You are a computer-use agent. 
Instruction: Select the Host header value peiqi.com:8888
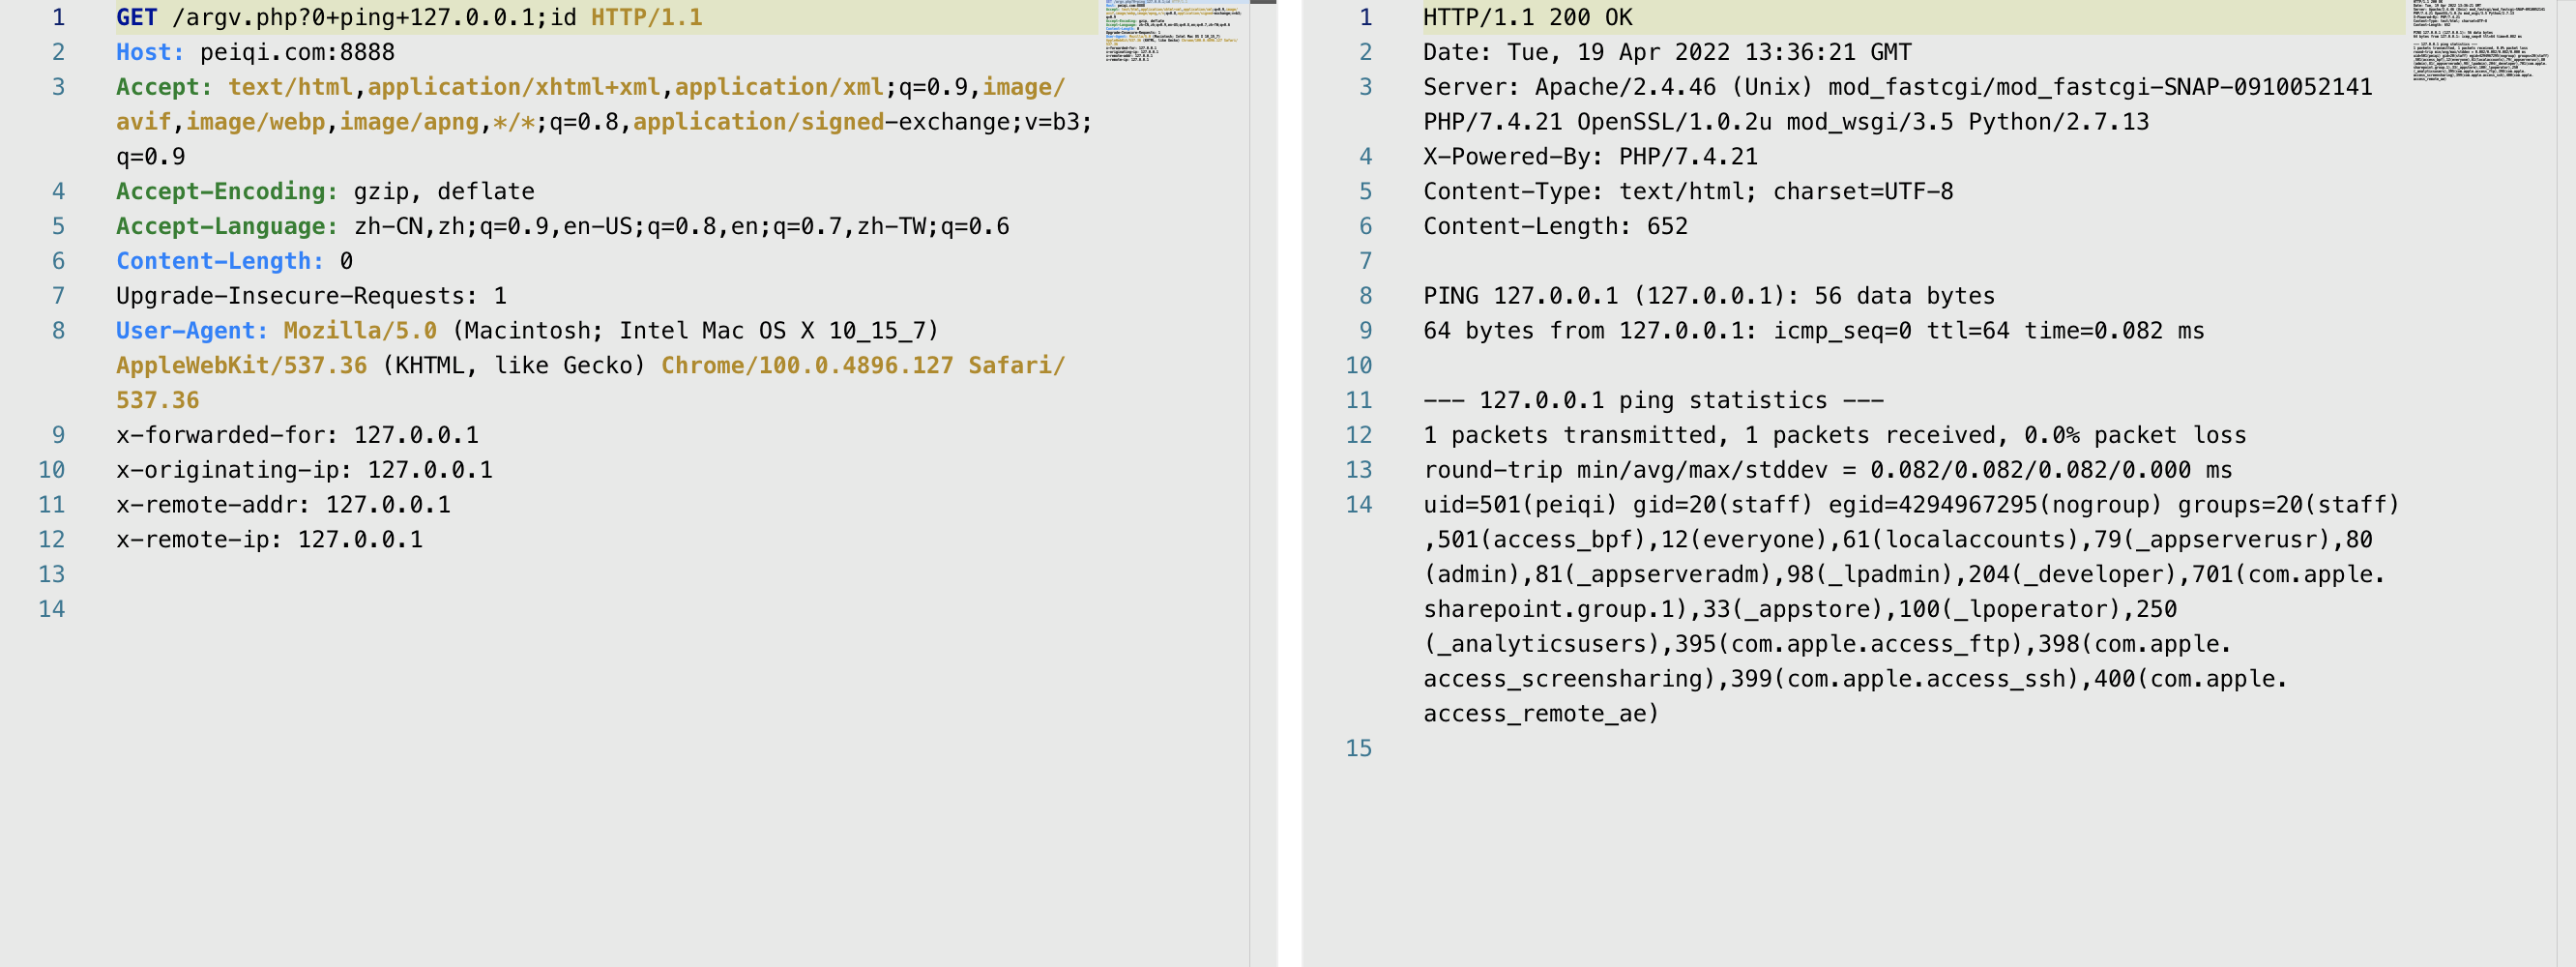click(297, 52)
